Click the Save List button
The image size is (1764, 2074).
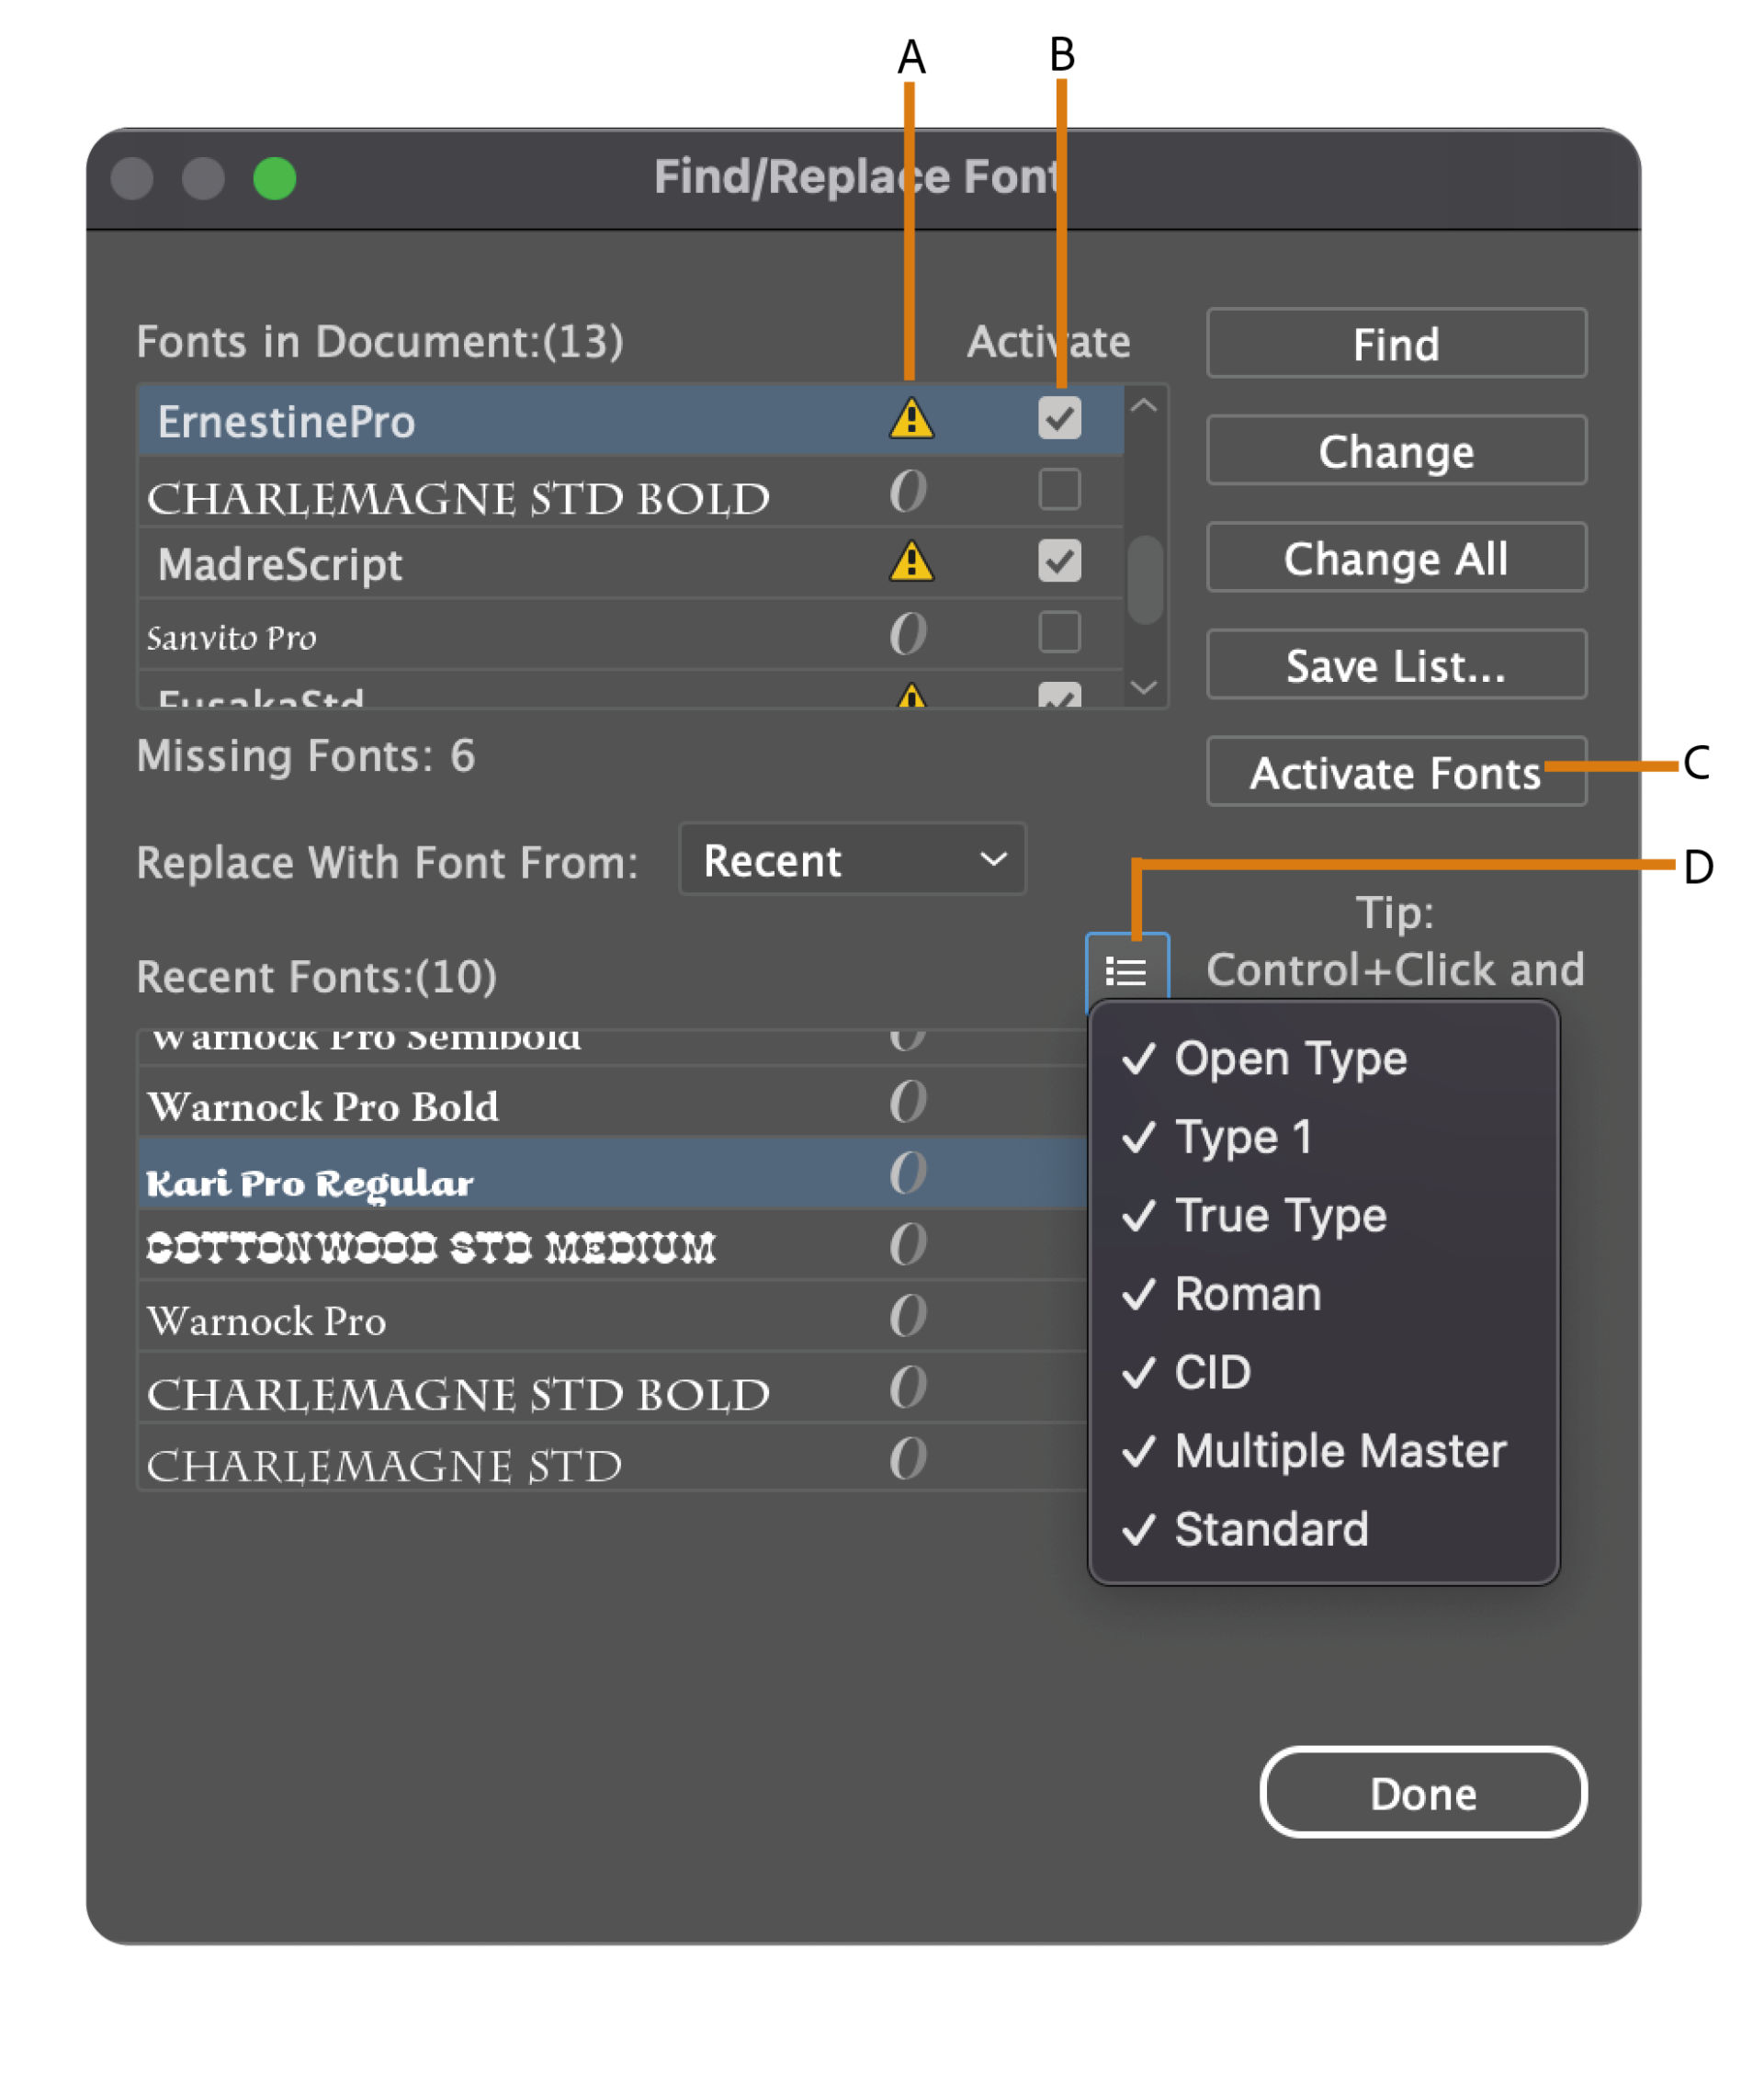(x=1396, y=667)
